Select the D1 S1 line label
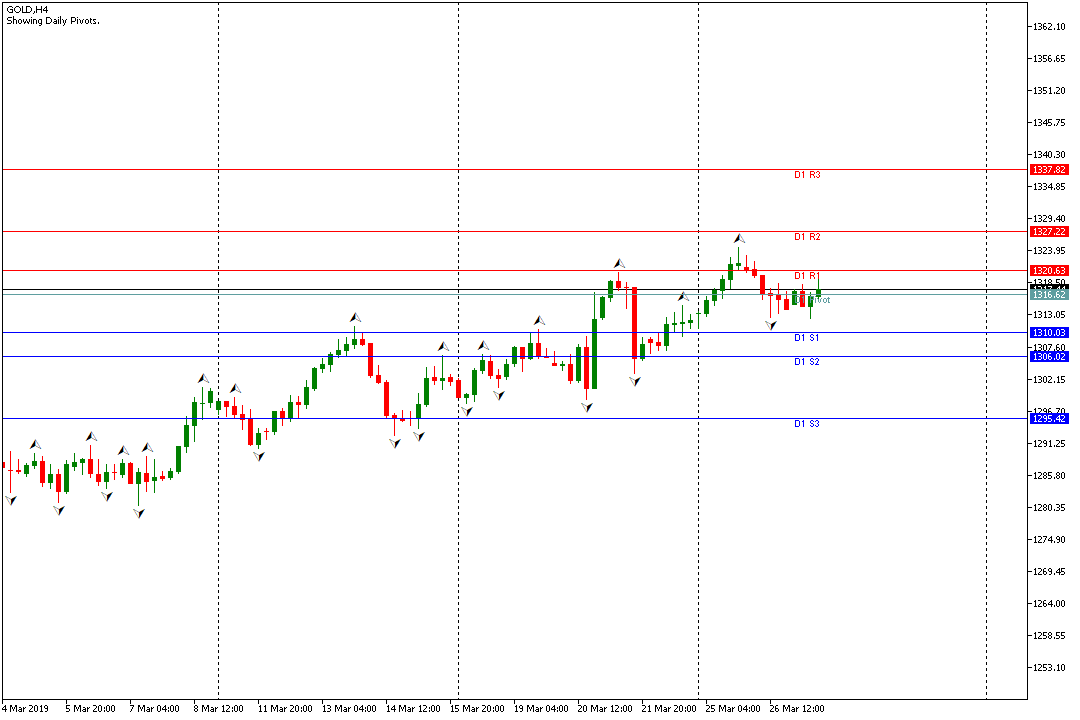The width and height of the screenshot is (1080, 720). tap(807, 338)
